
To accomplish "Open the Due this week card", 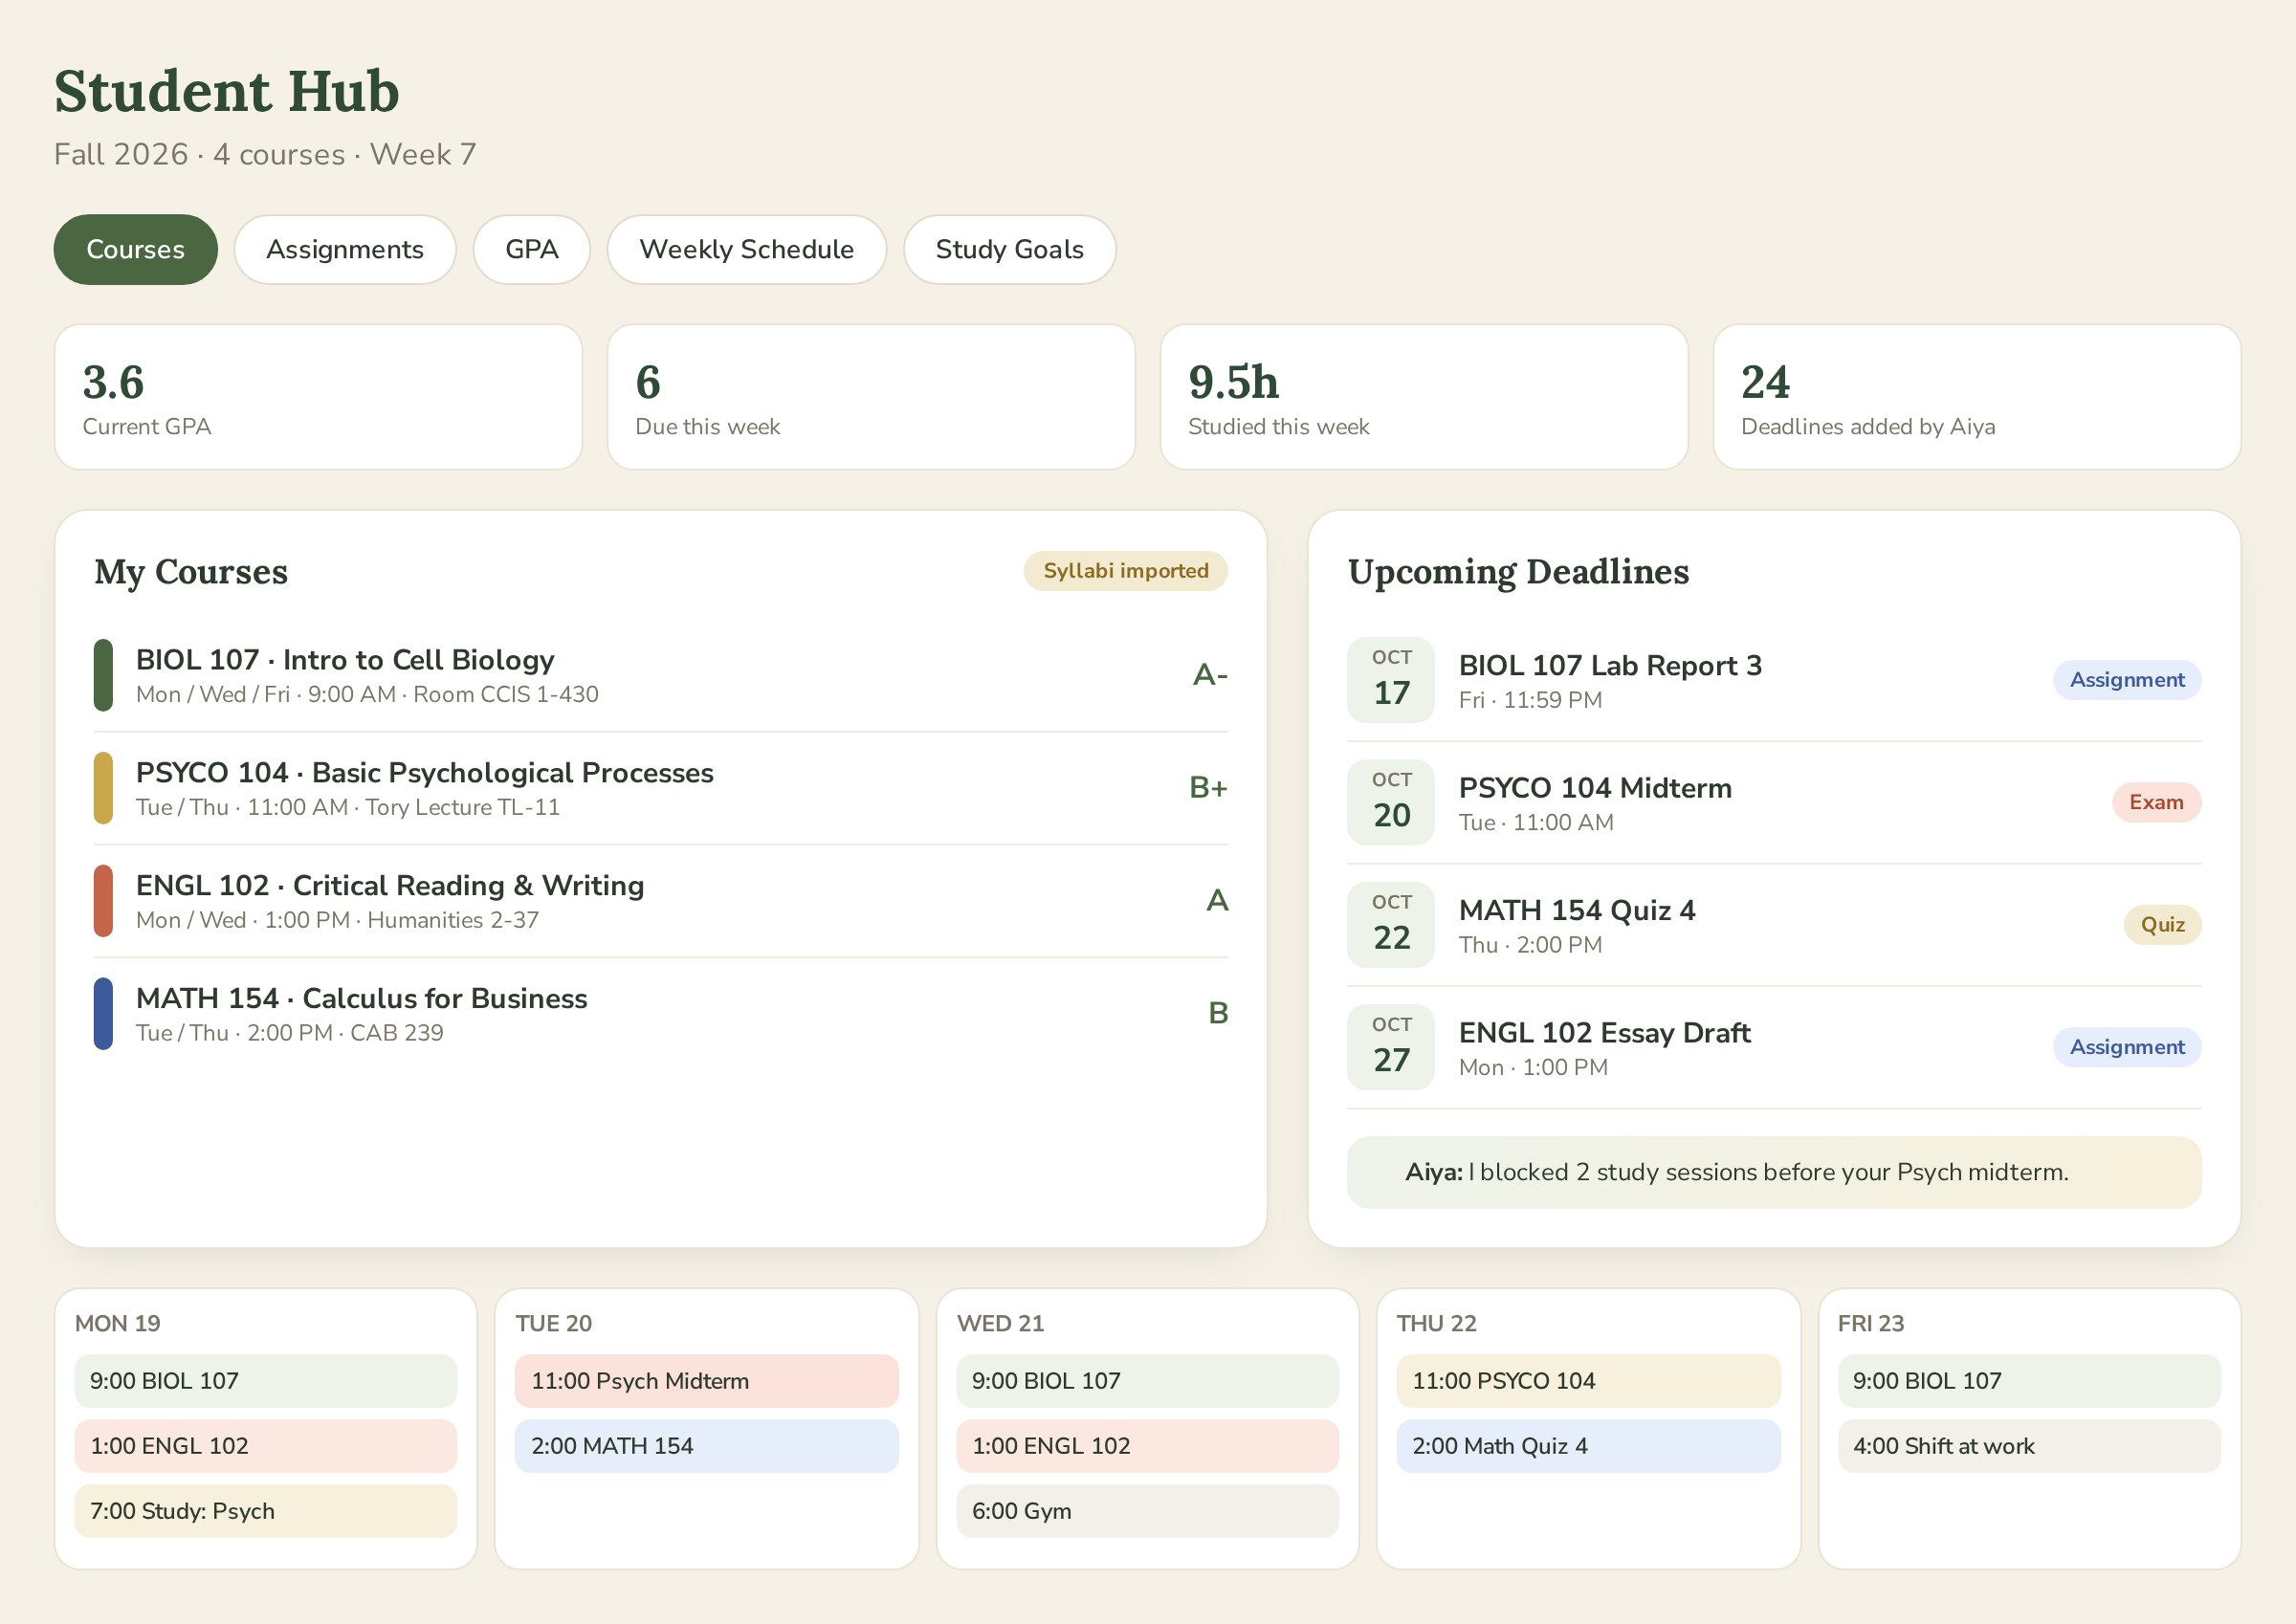I will tap(871, 396).
